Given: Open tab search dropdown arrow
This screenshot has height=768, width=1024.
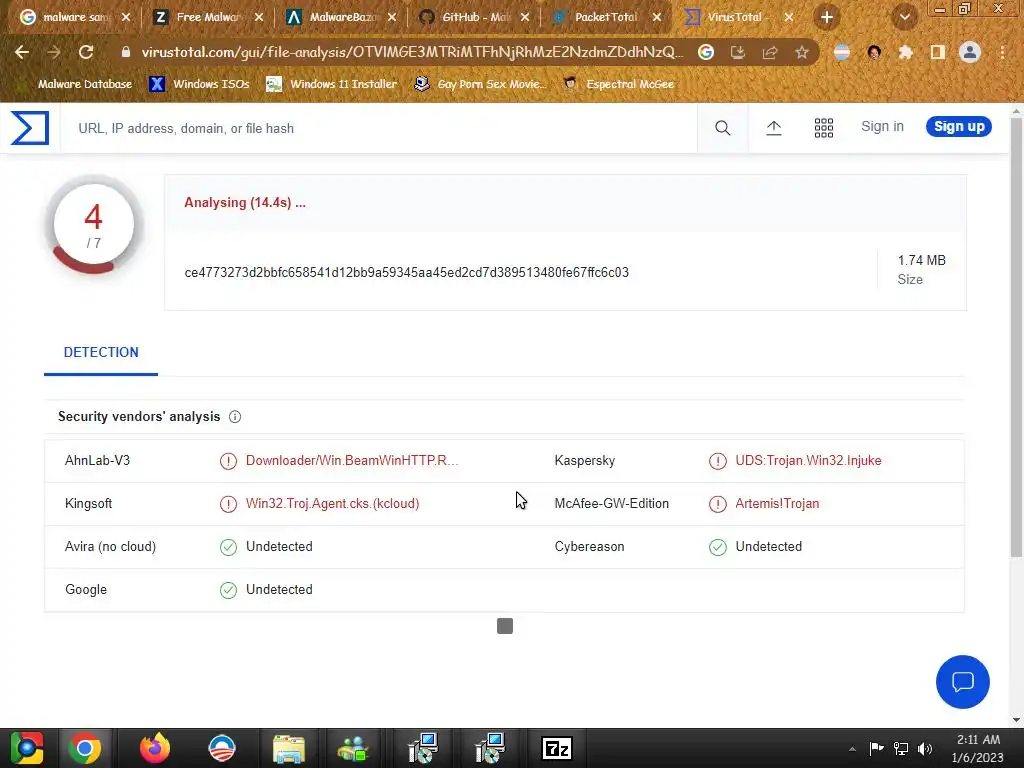Looking at the screenshot, I should point(904,17).
